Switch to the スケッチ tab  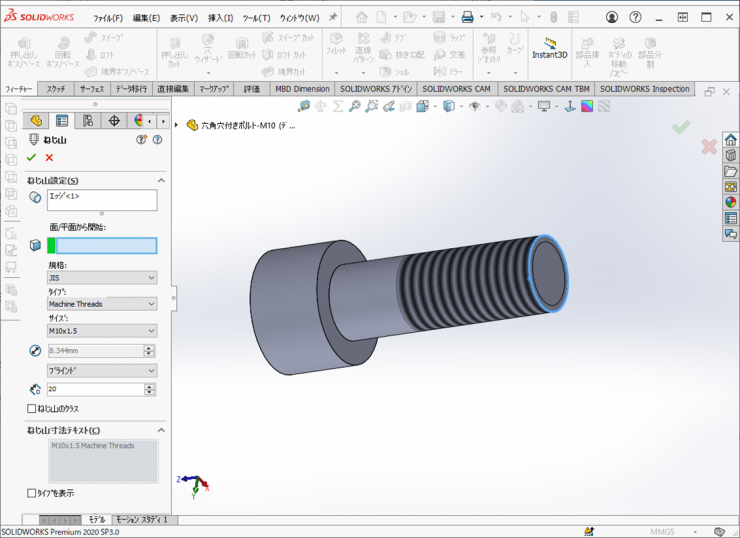pyautogui.click(x=56, y=89)
